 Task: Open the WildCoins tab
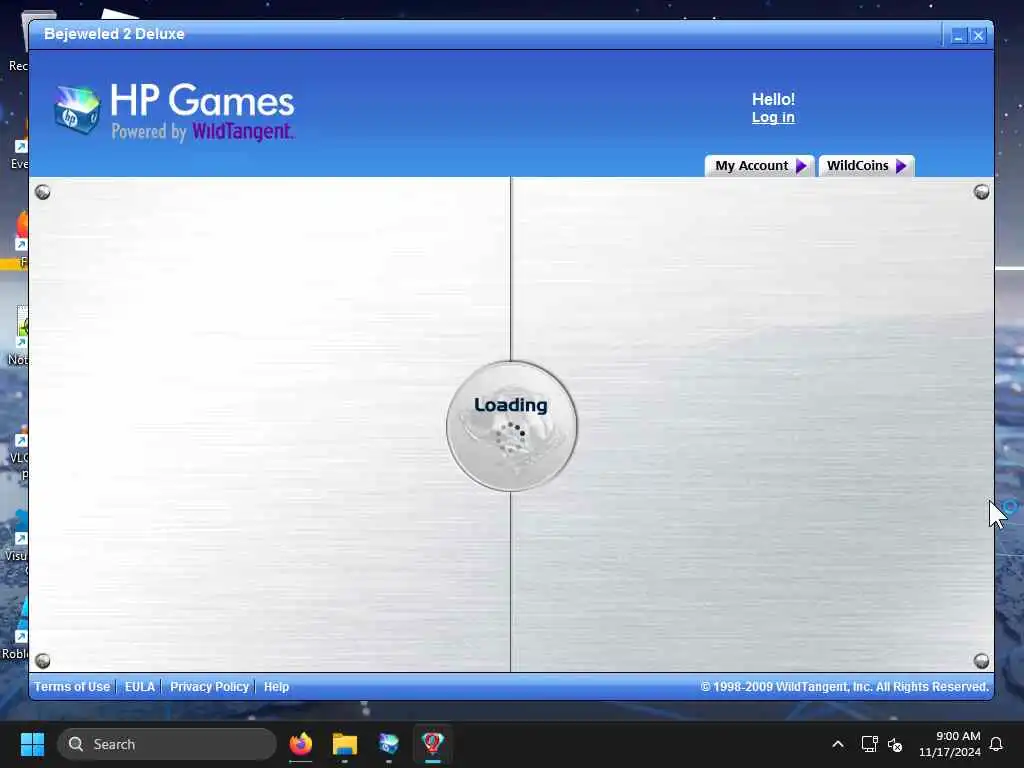(866, 166)
